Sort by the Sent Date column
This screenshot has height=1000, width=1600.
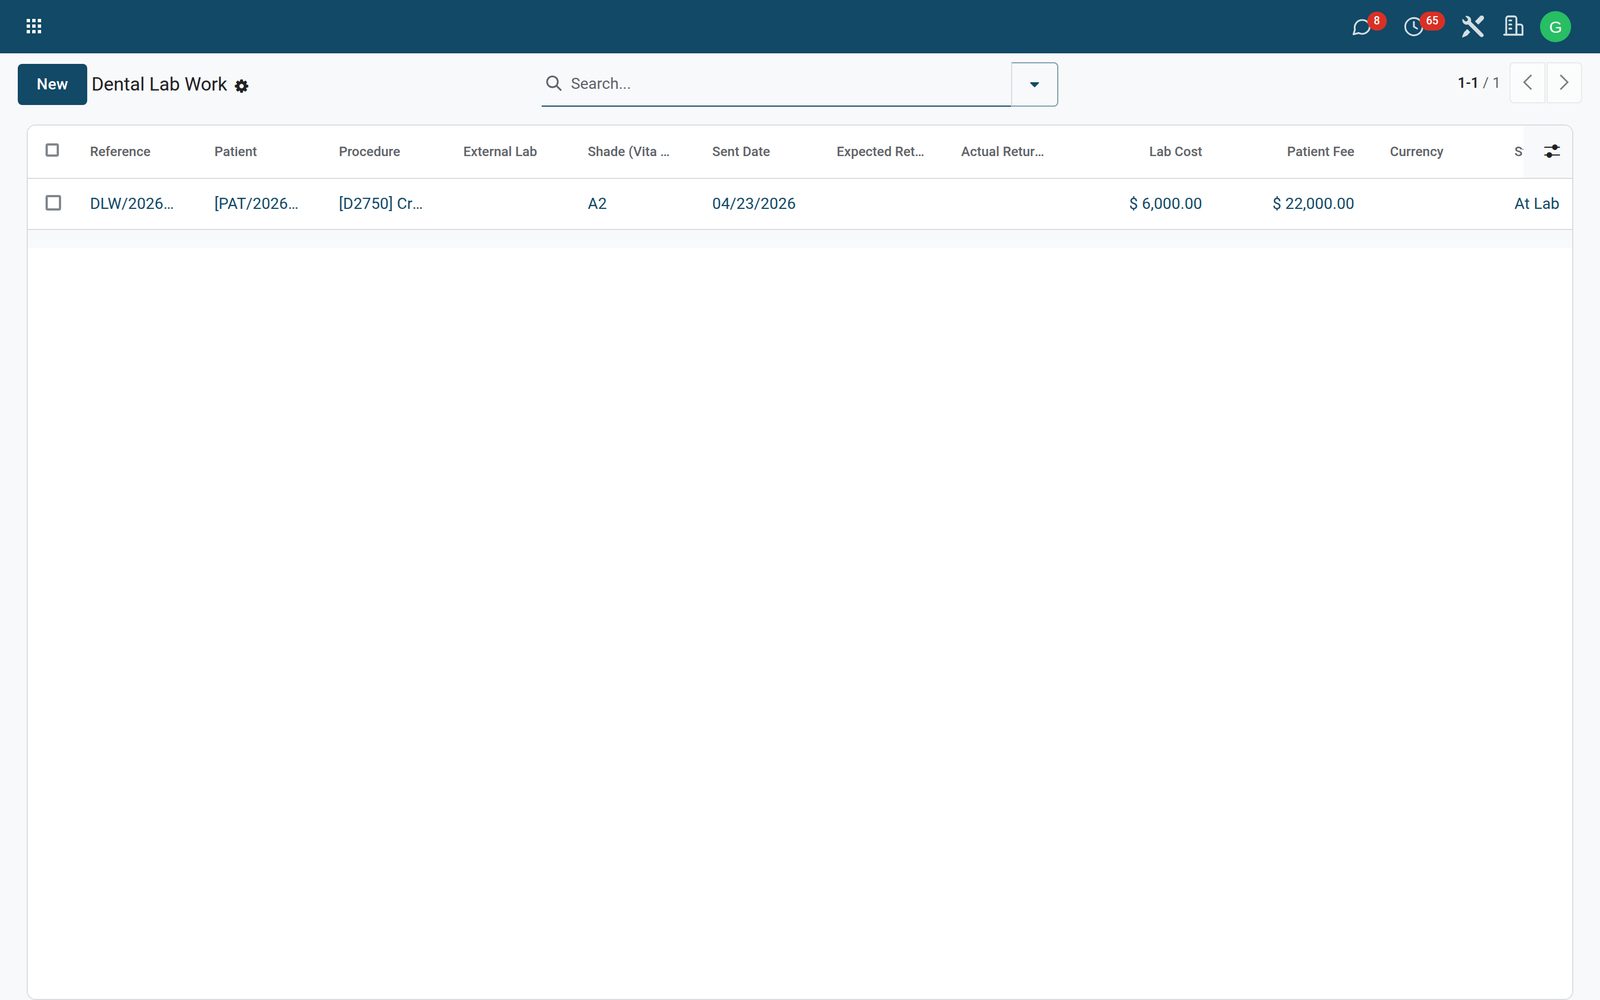point(741,152)
